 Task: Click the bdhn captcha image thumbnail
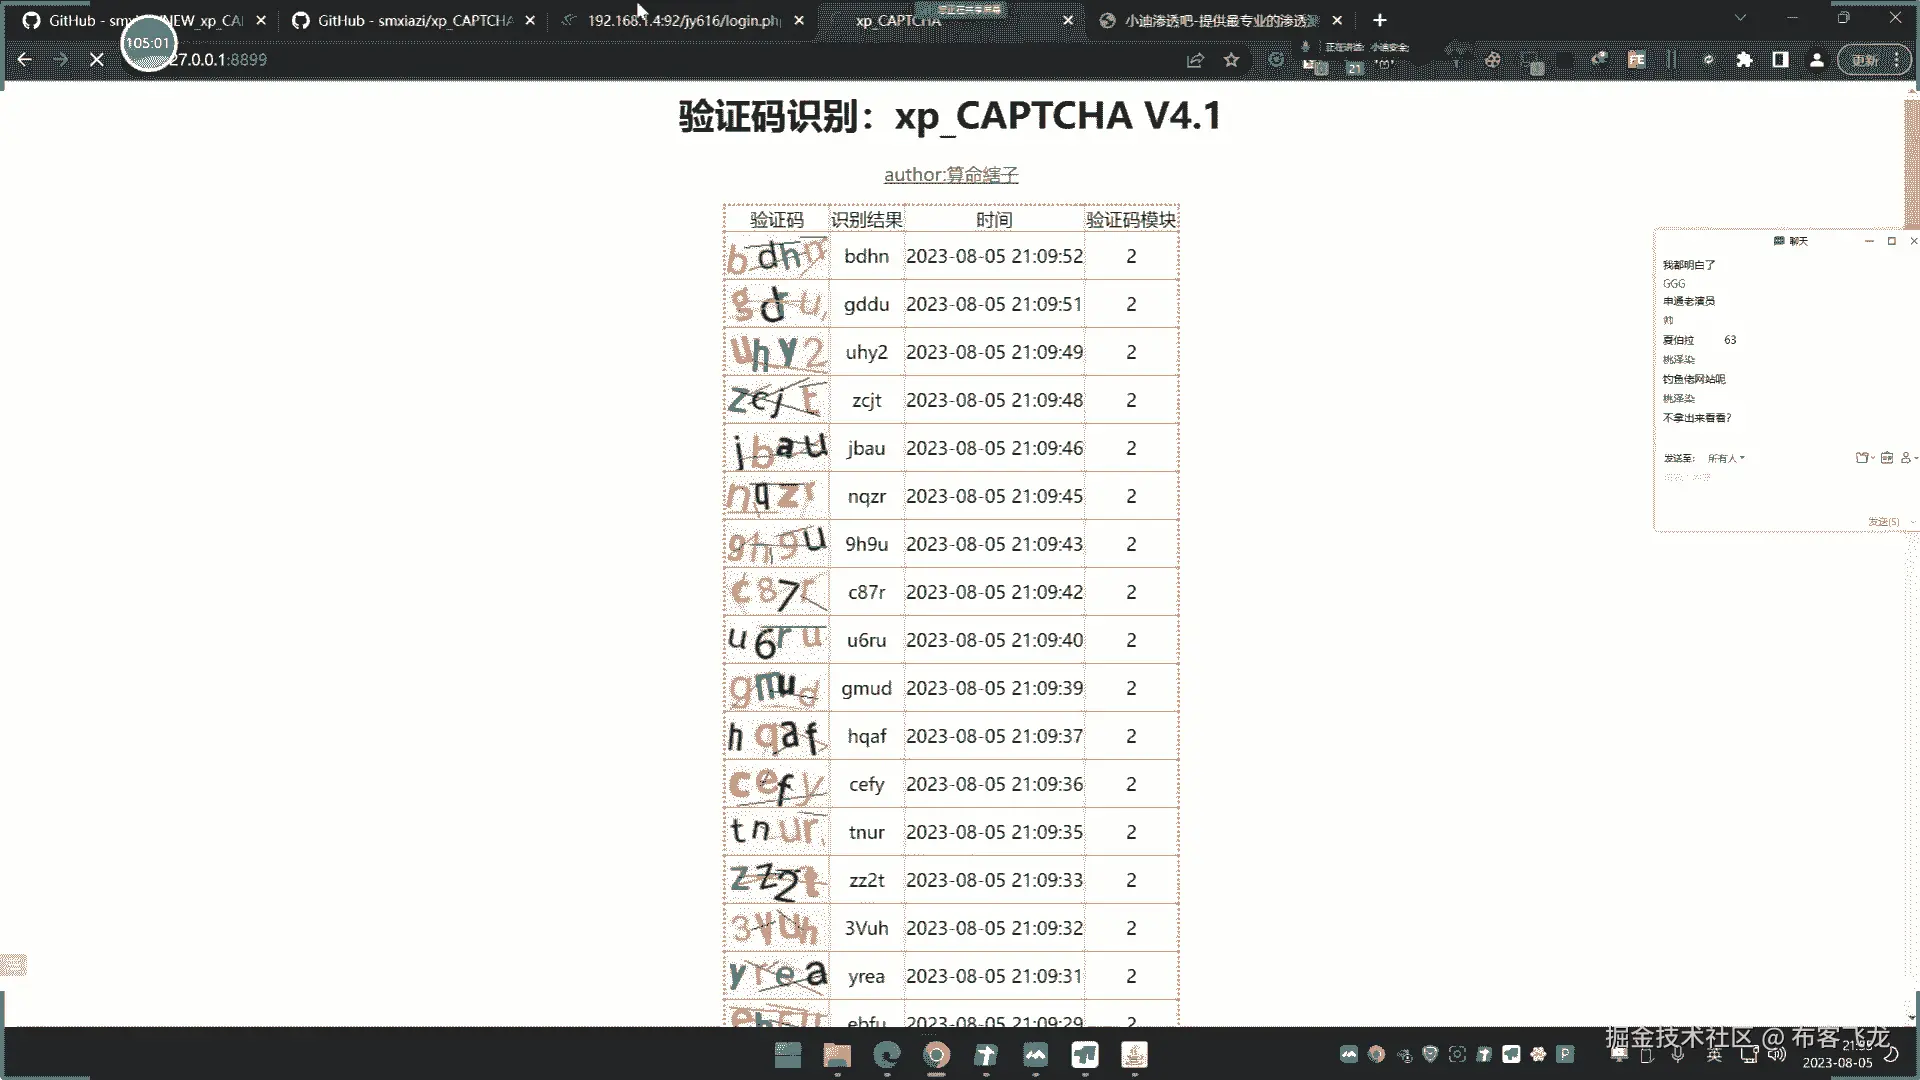point(776,257)
